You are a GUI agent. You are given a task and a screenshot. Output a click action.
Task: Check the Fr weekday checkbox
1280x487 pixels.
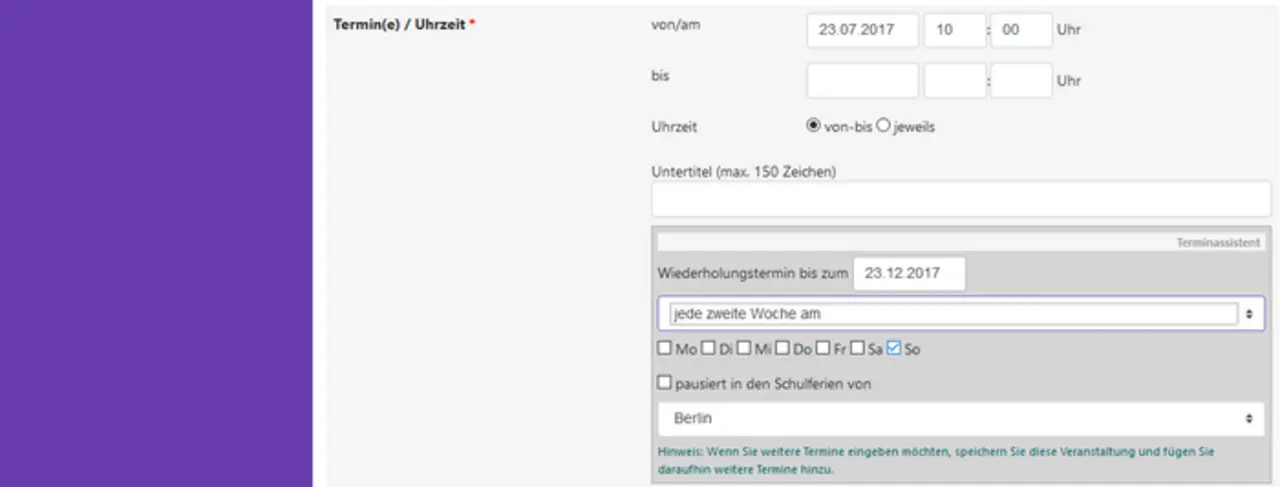click(822, 349)
